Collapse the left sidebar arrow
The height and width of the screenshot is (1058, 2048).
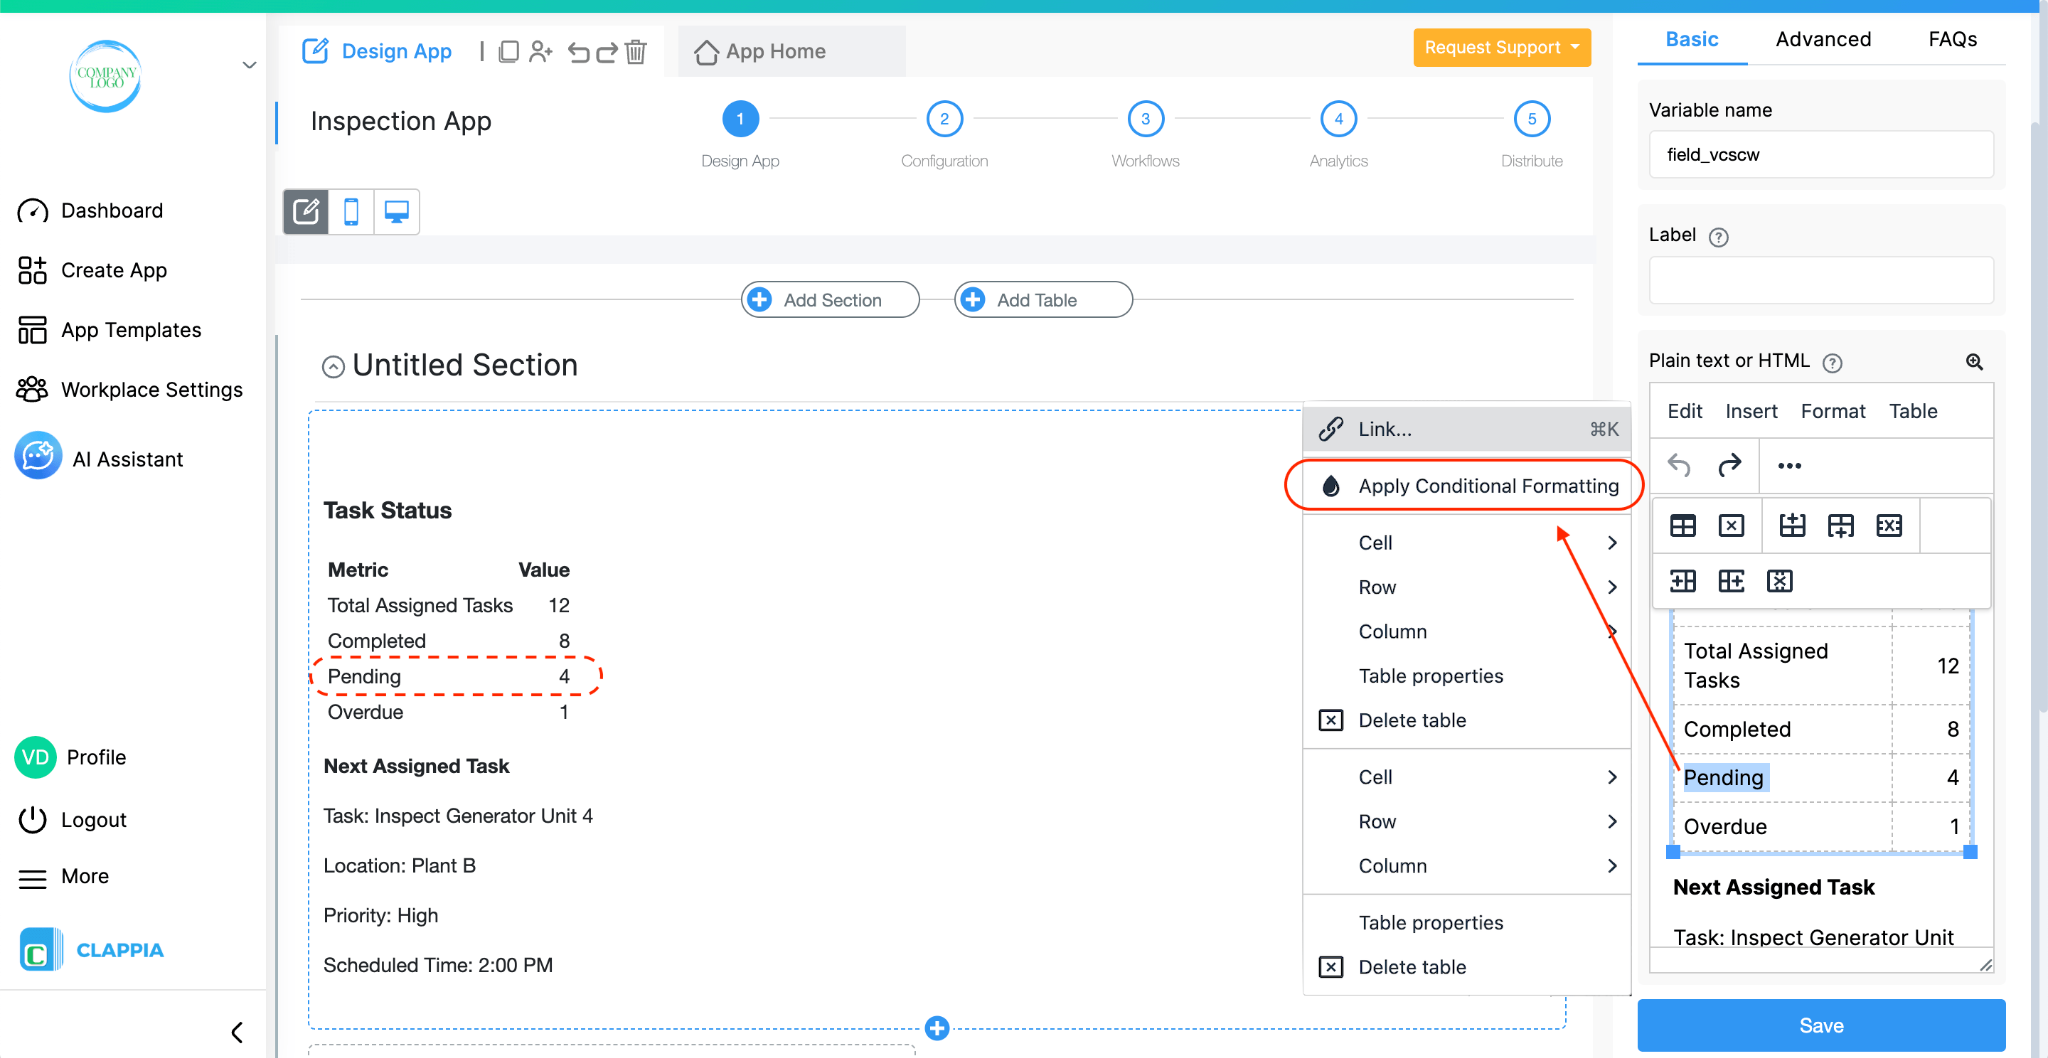click(237, 1032)
